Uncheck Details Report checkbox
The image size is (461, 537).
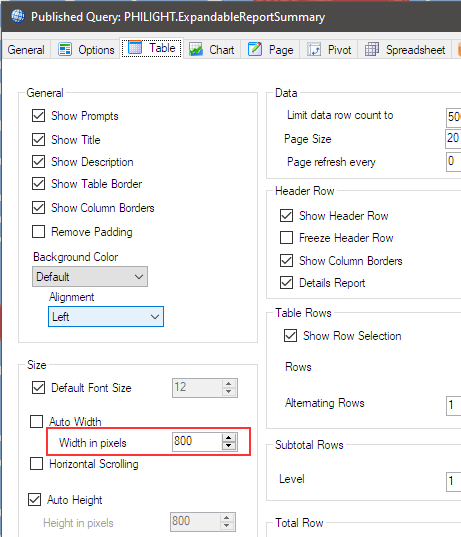coord(286,283)
